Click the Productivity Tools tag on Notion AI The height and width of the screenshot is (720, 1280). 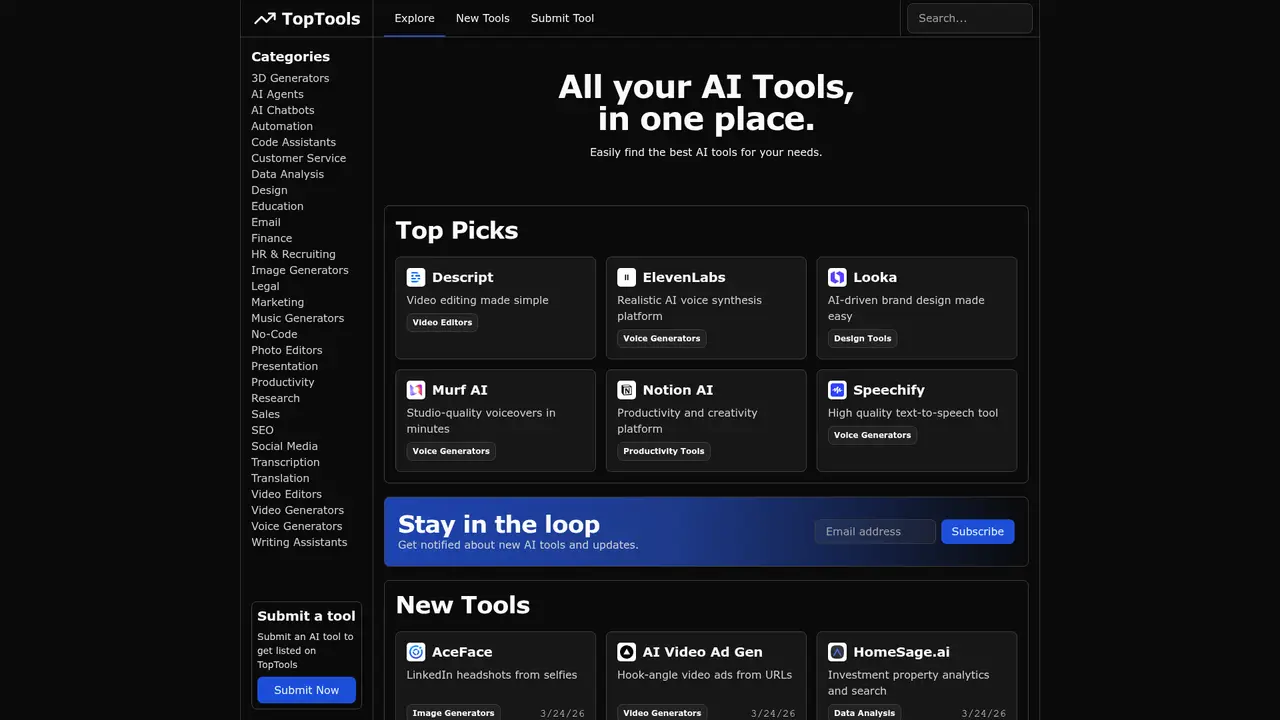coord(663,451)
